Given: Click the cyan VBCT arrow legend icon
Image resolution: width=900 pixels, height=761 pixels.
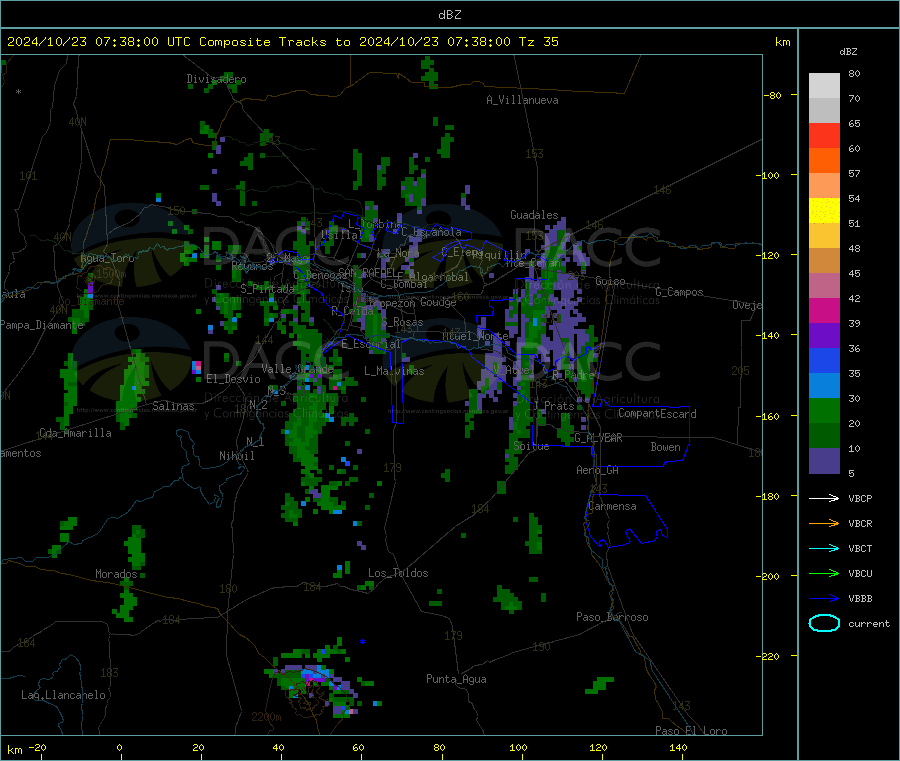Looking at the screenshot, I should coord(824,548).
